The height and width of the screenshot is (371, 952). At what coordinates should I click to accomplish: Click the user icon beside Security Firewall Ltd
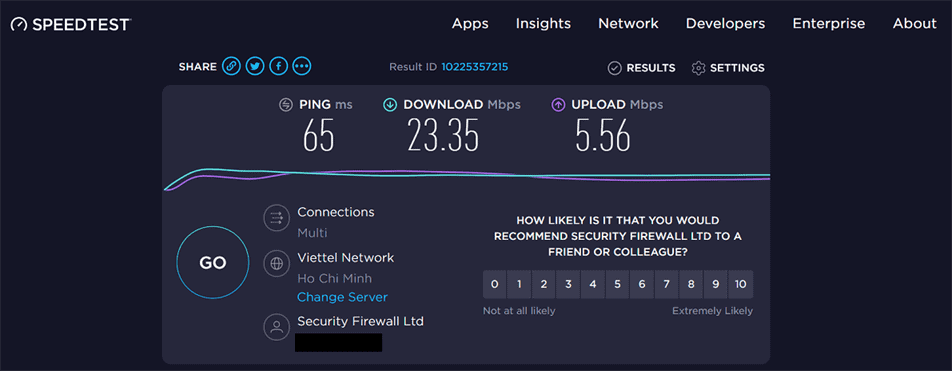277,327
